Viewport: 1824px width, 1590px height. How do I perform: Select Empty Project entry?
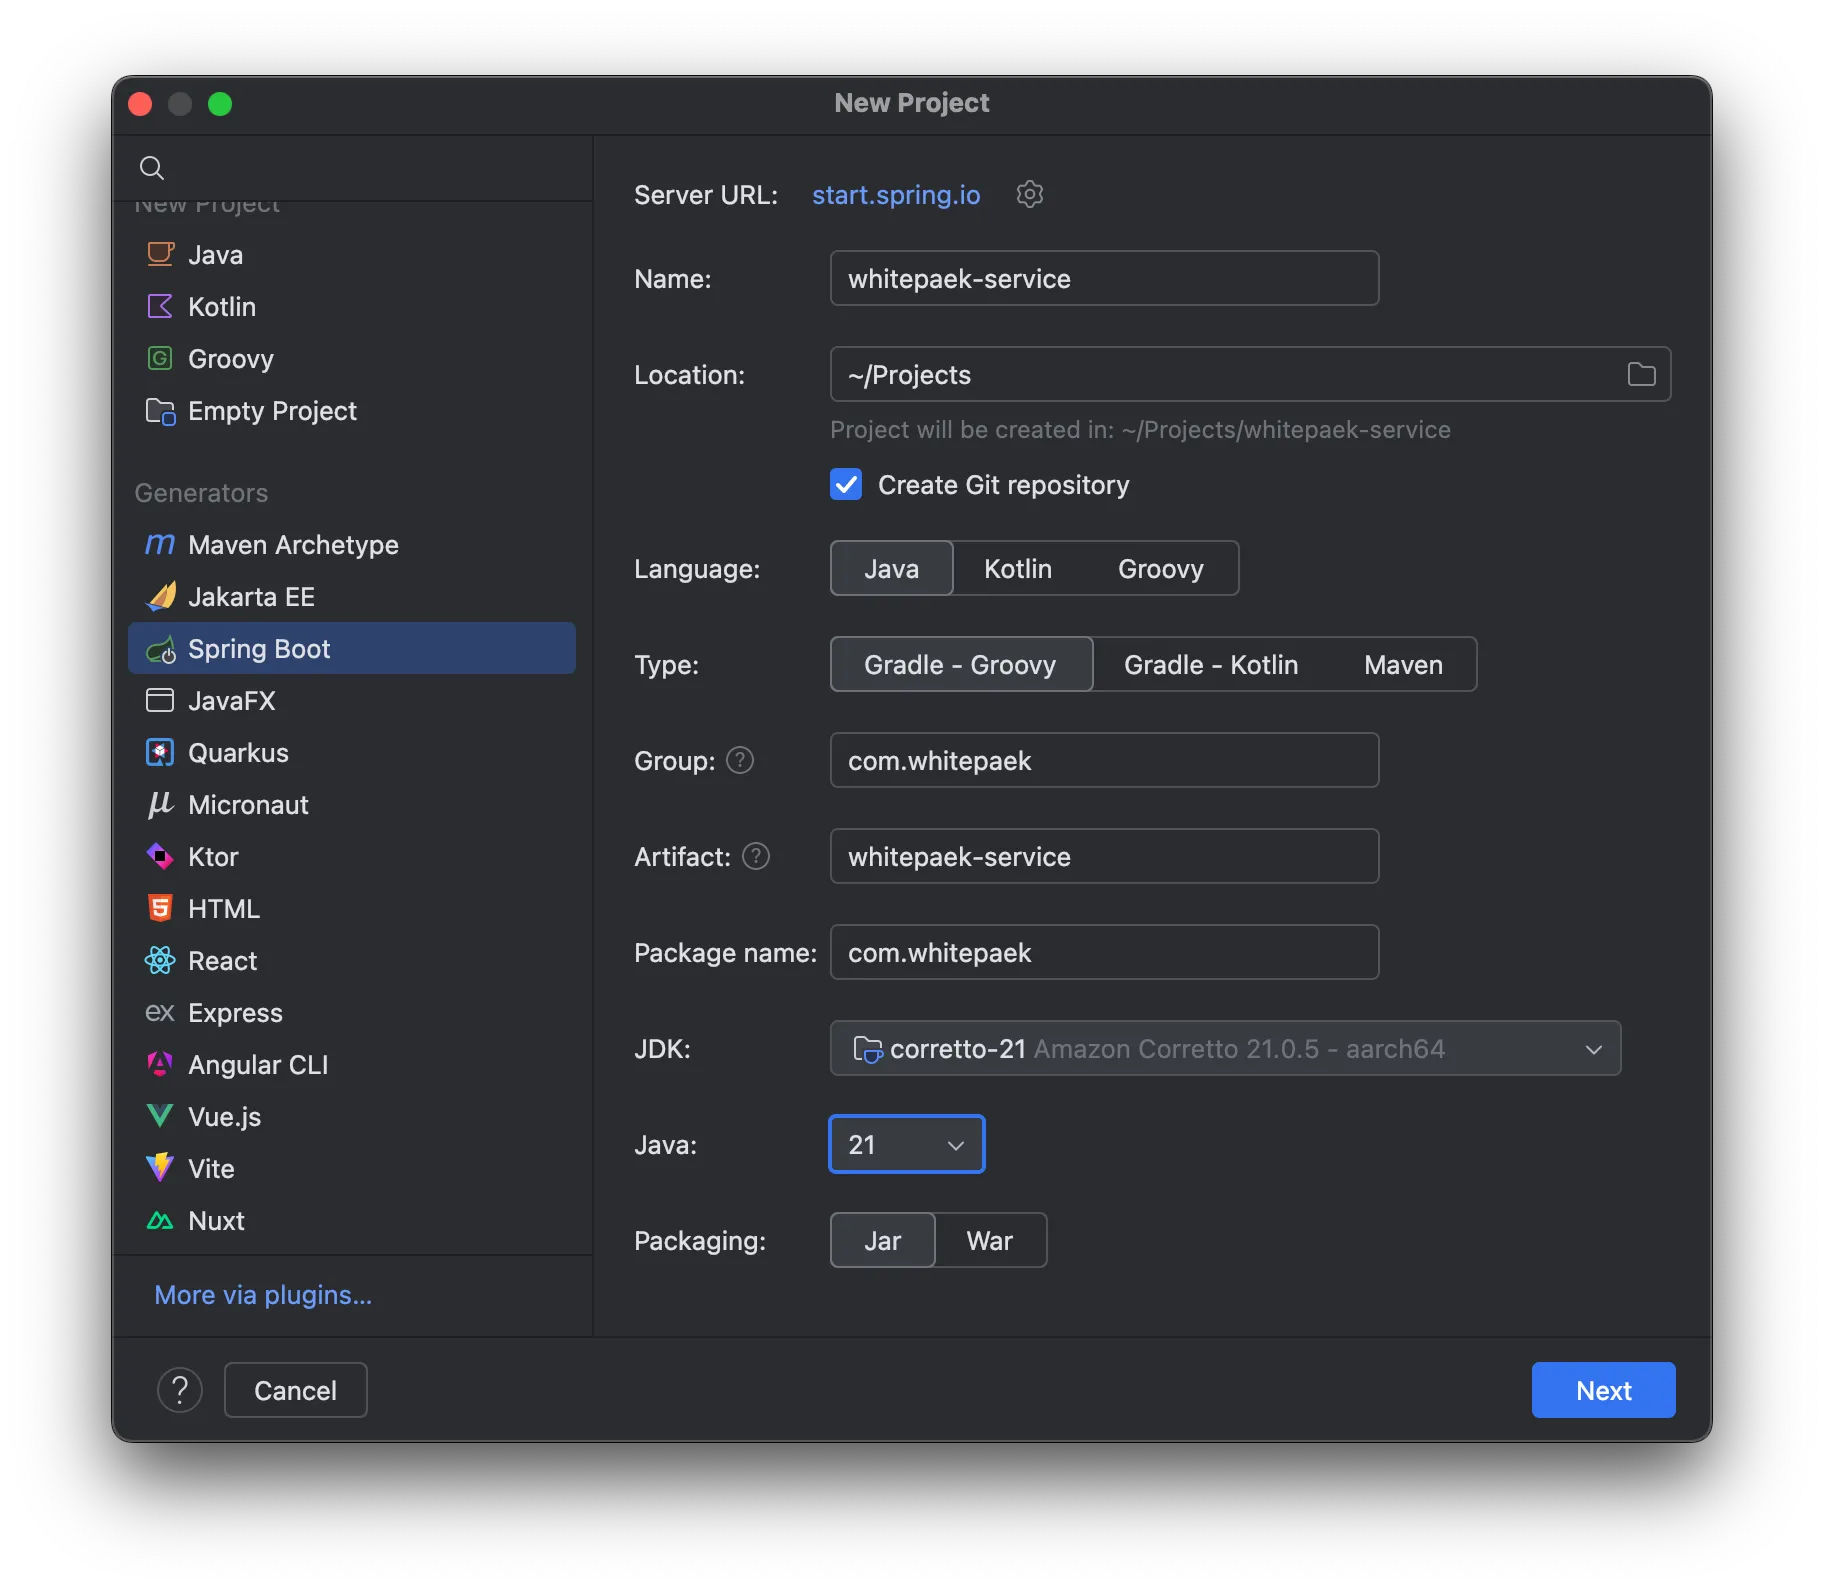(352, 410)
